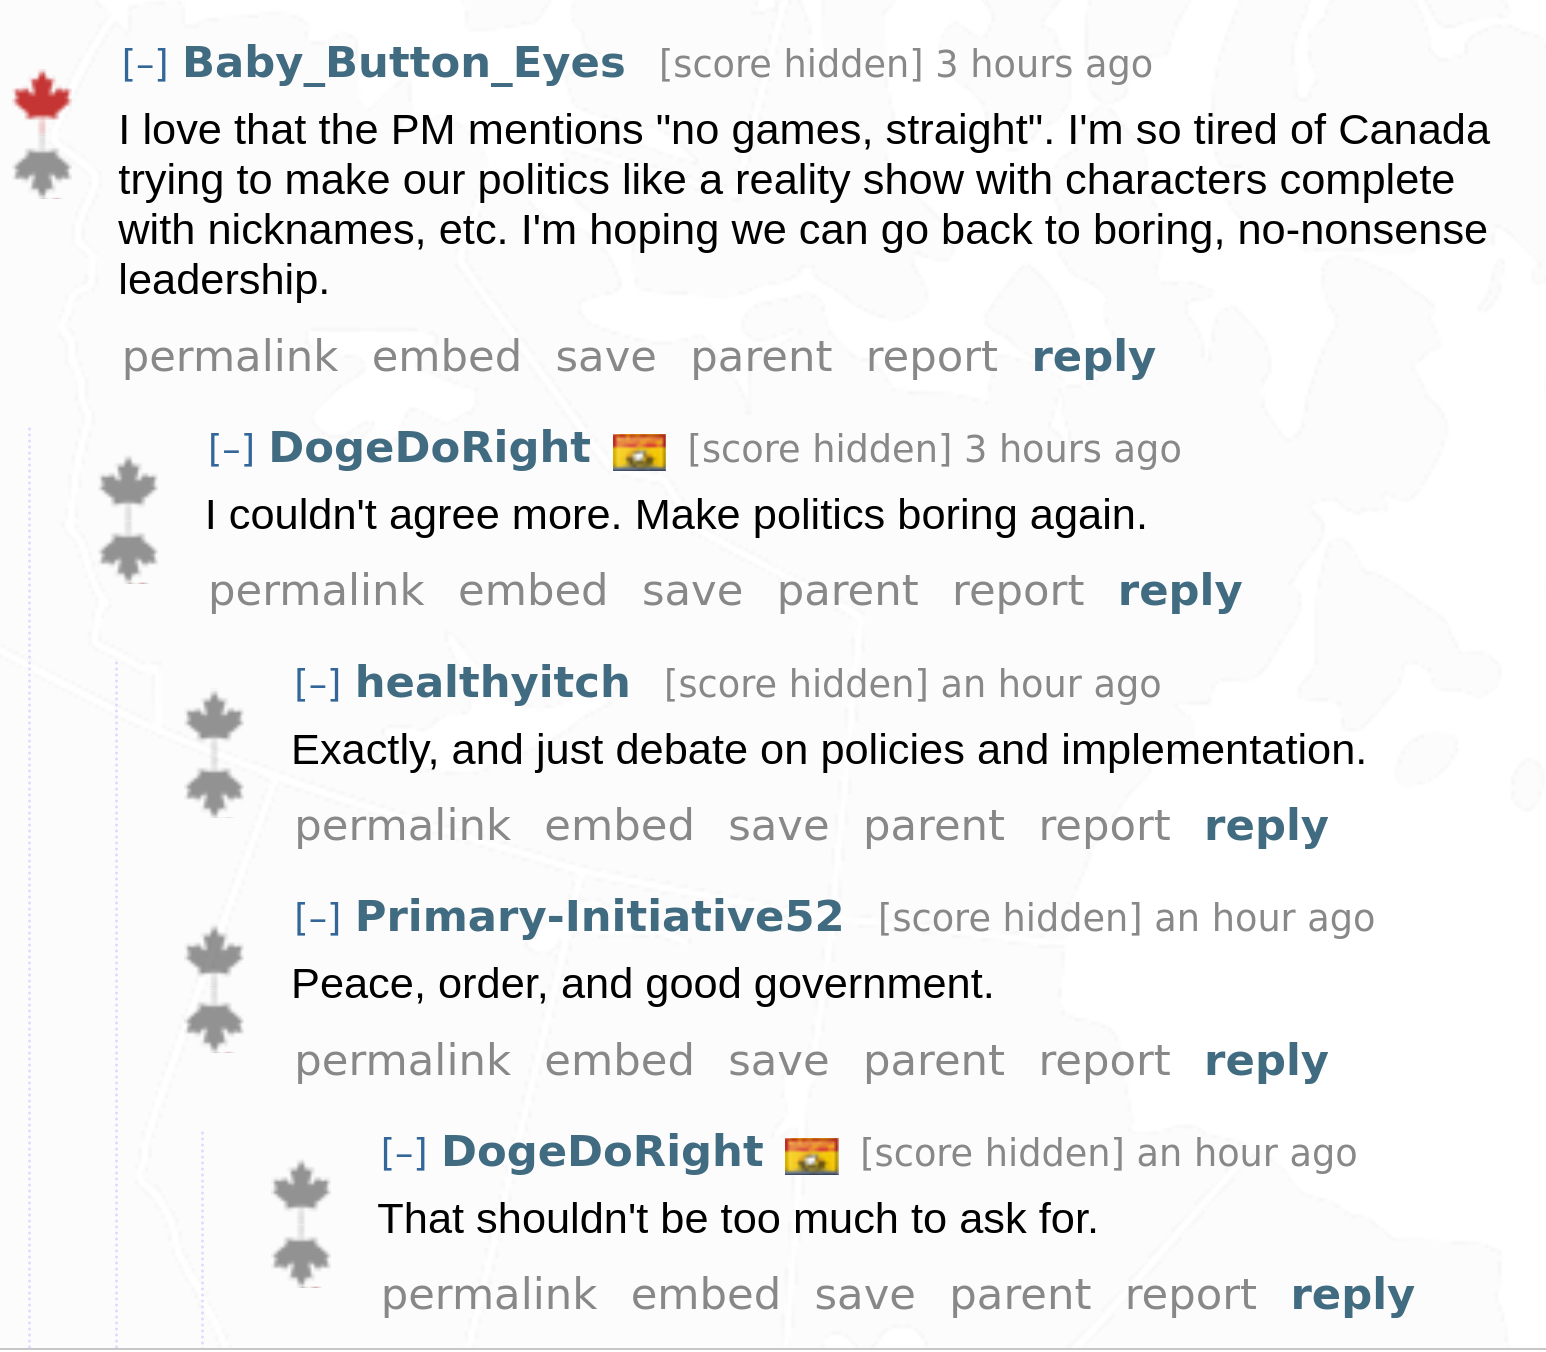Go to parent of healthyitch's comment

tap(934, 826)
